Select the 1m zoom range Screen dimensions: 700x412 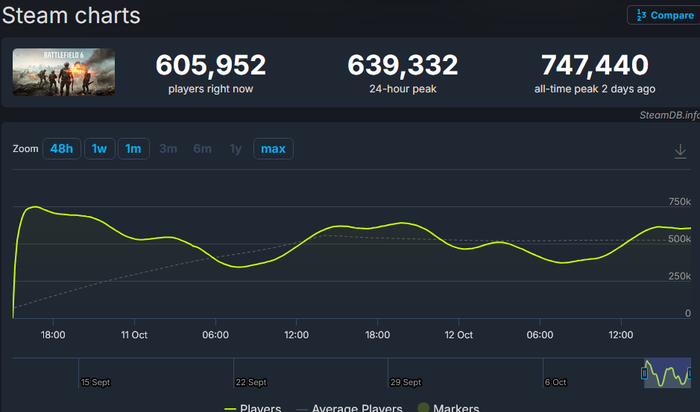133,149
